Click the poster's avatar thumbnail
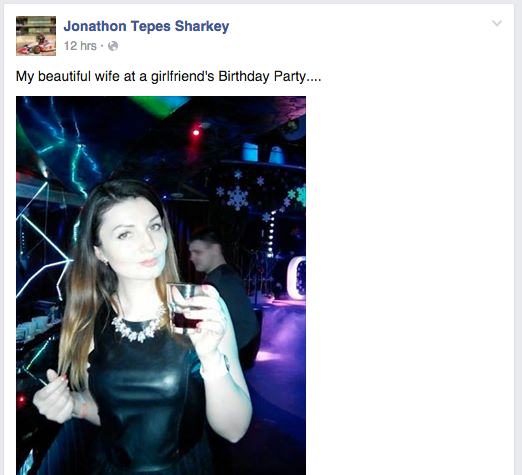This screenshot has height=475, width=522. coord(36,36)
